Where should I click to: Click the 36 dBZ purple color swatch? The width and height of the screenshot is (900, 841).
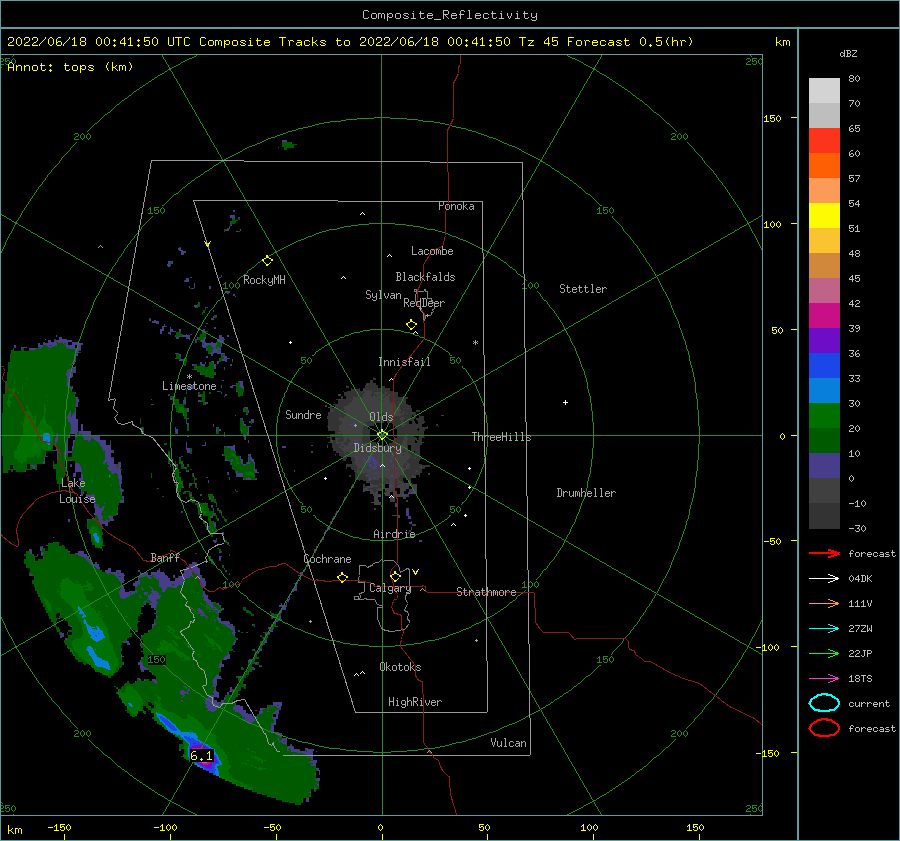(824, 341)
